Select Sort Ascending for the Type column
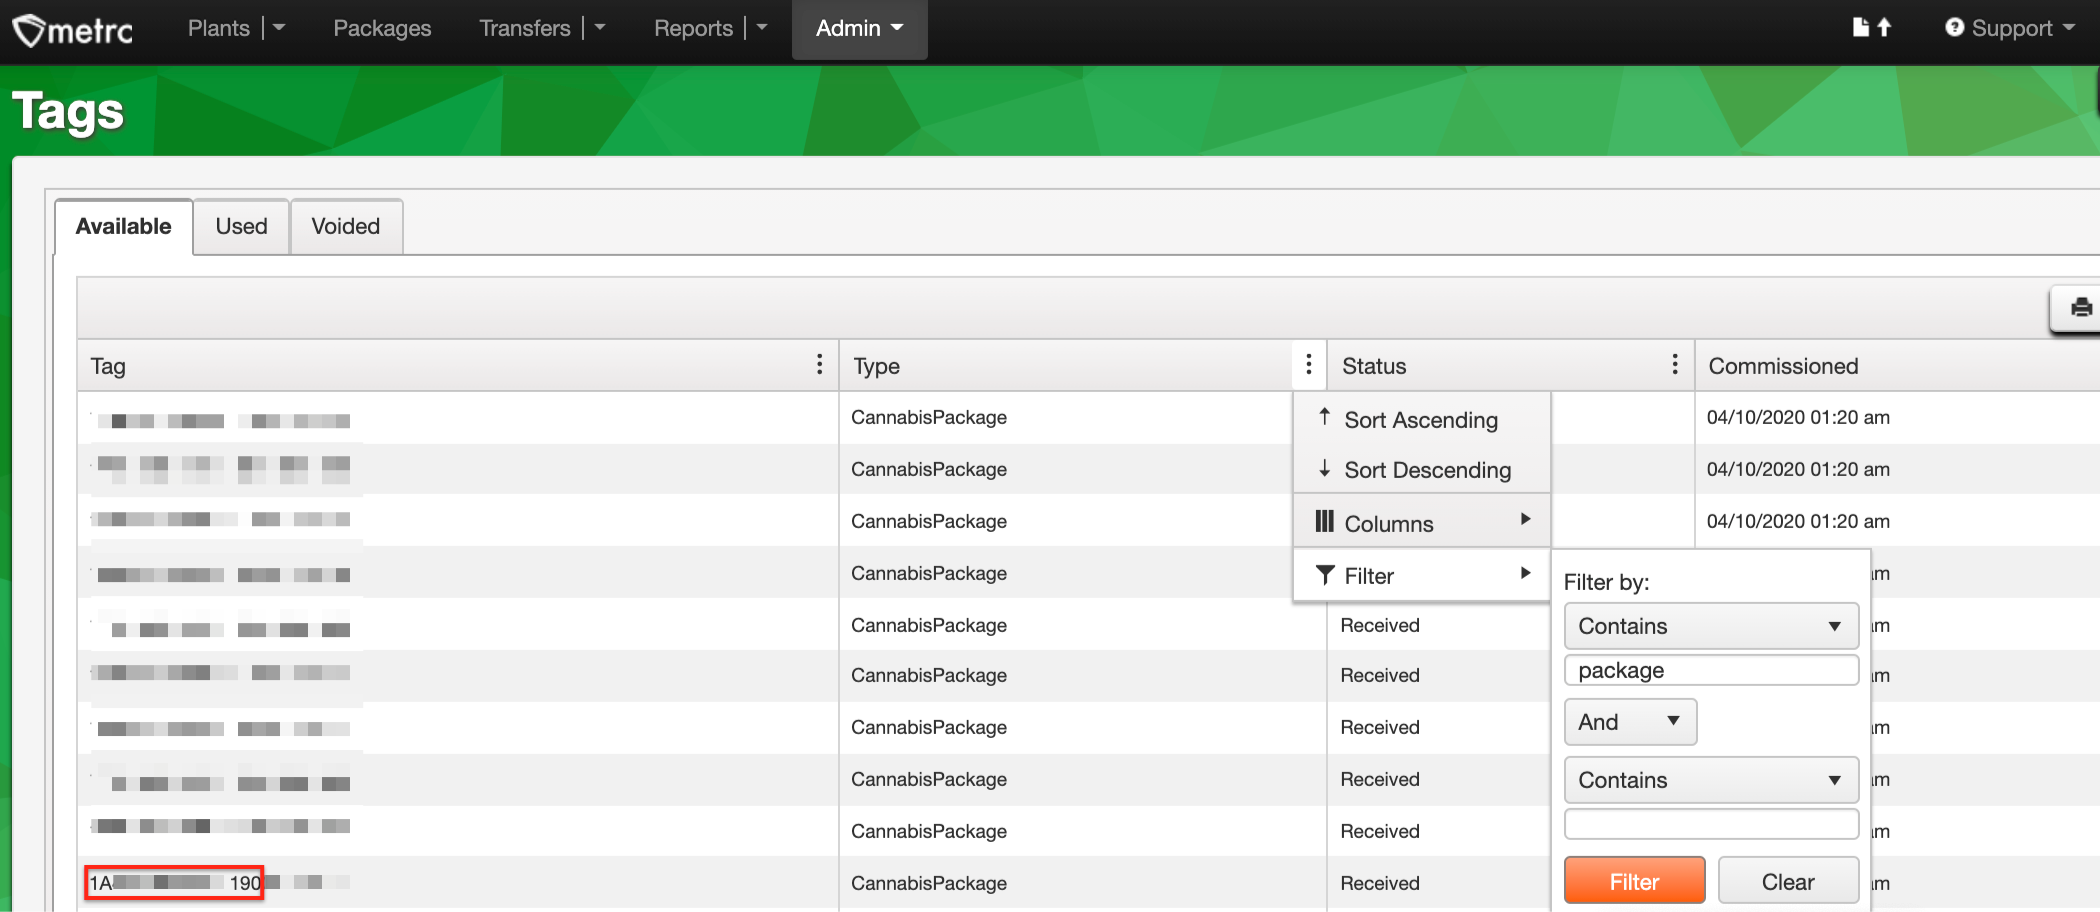 point(1421,419)
